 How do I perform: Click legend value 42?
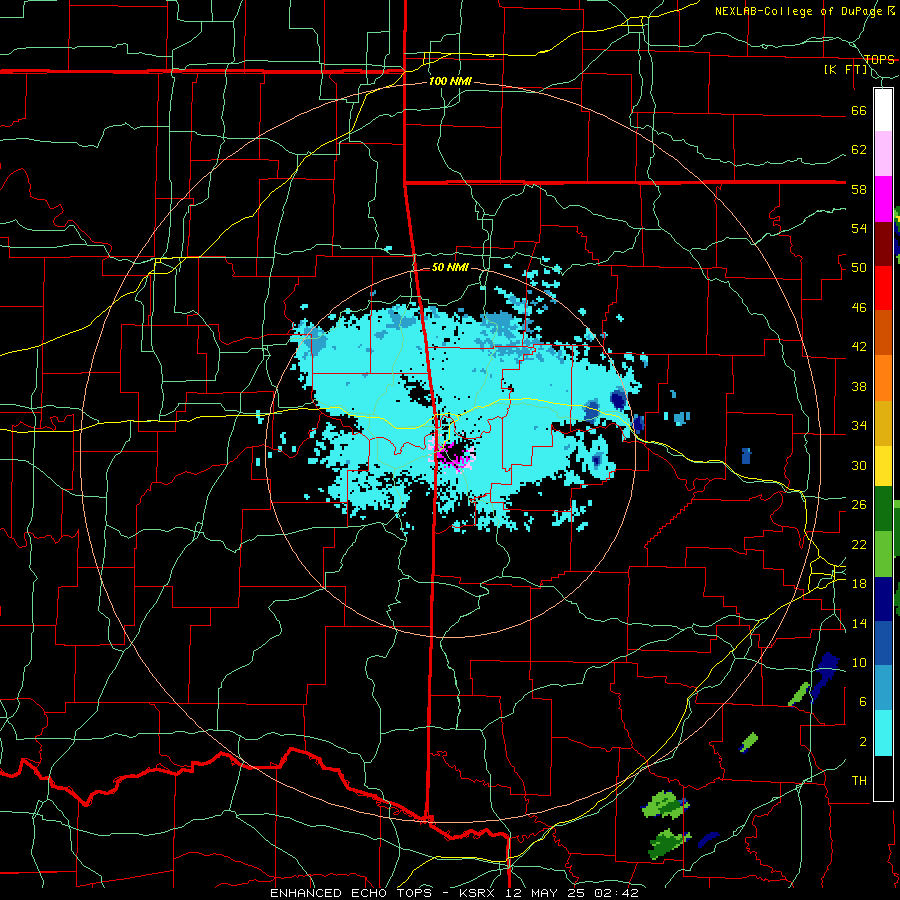(x=859, y=347)
